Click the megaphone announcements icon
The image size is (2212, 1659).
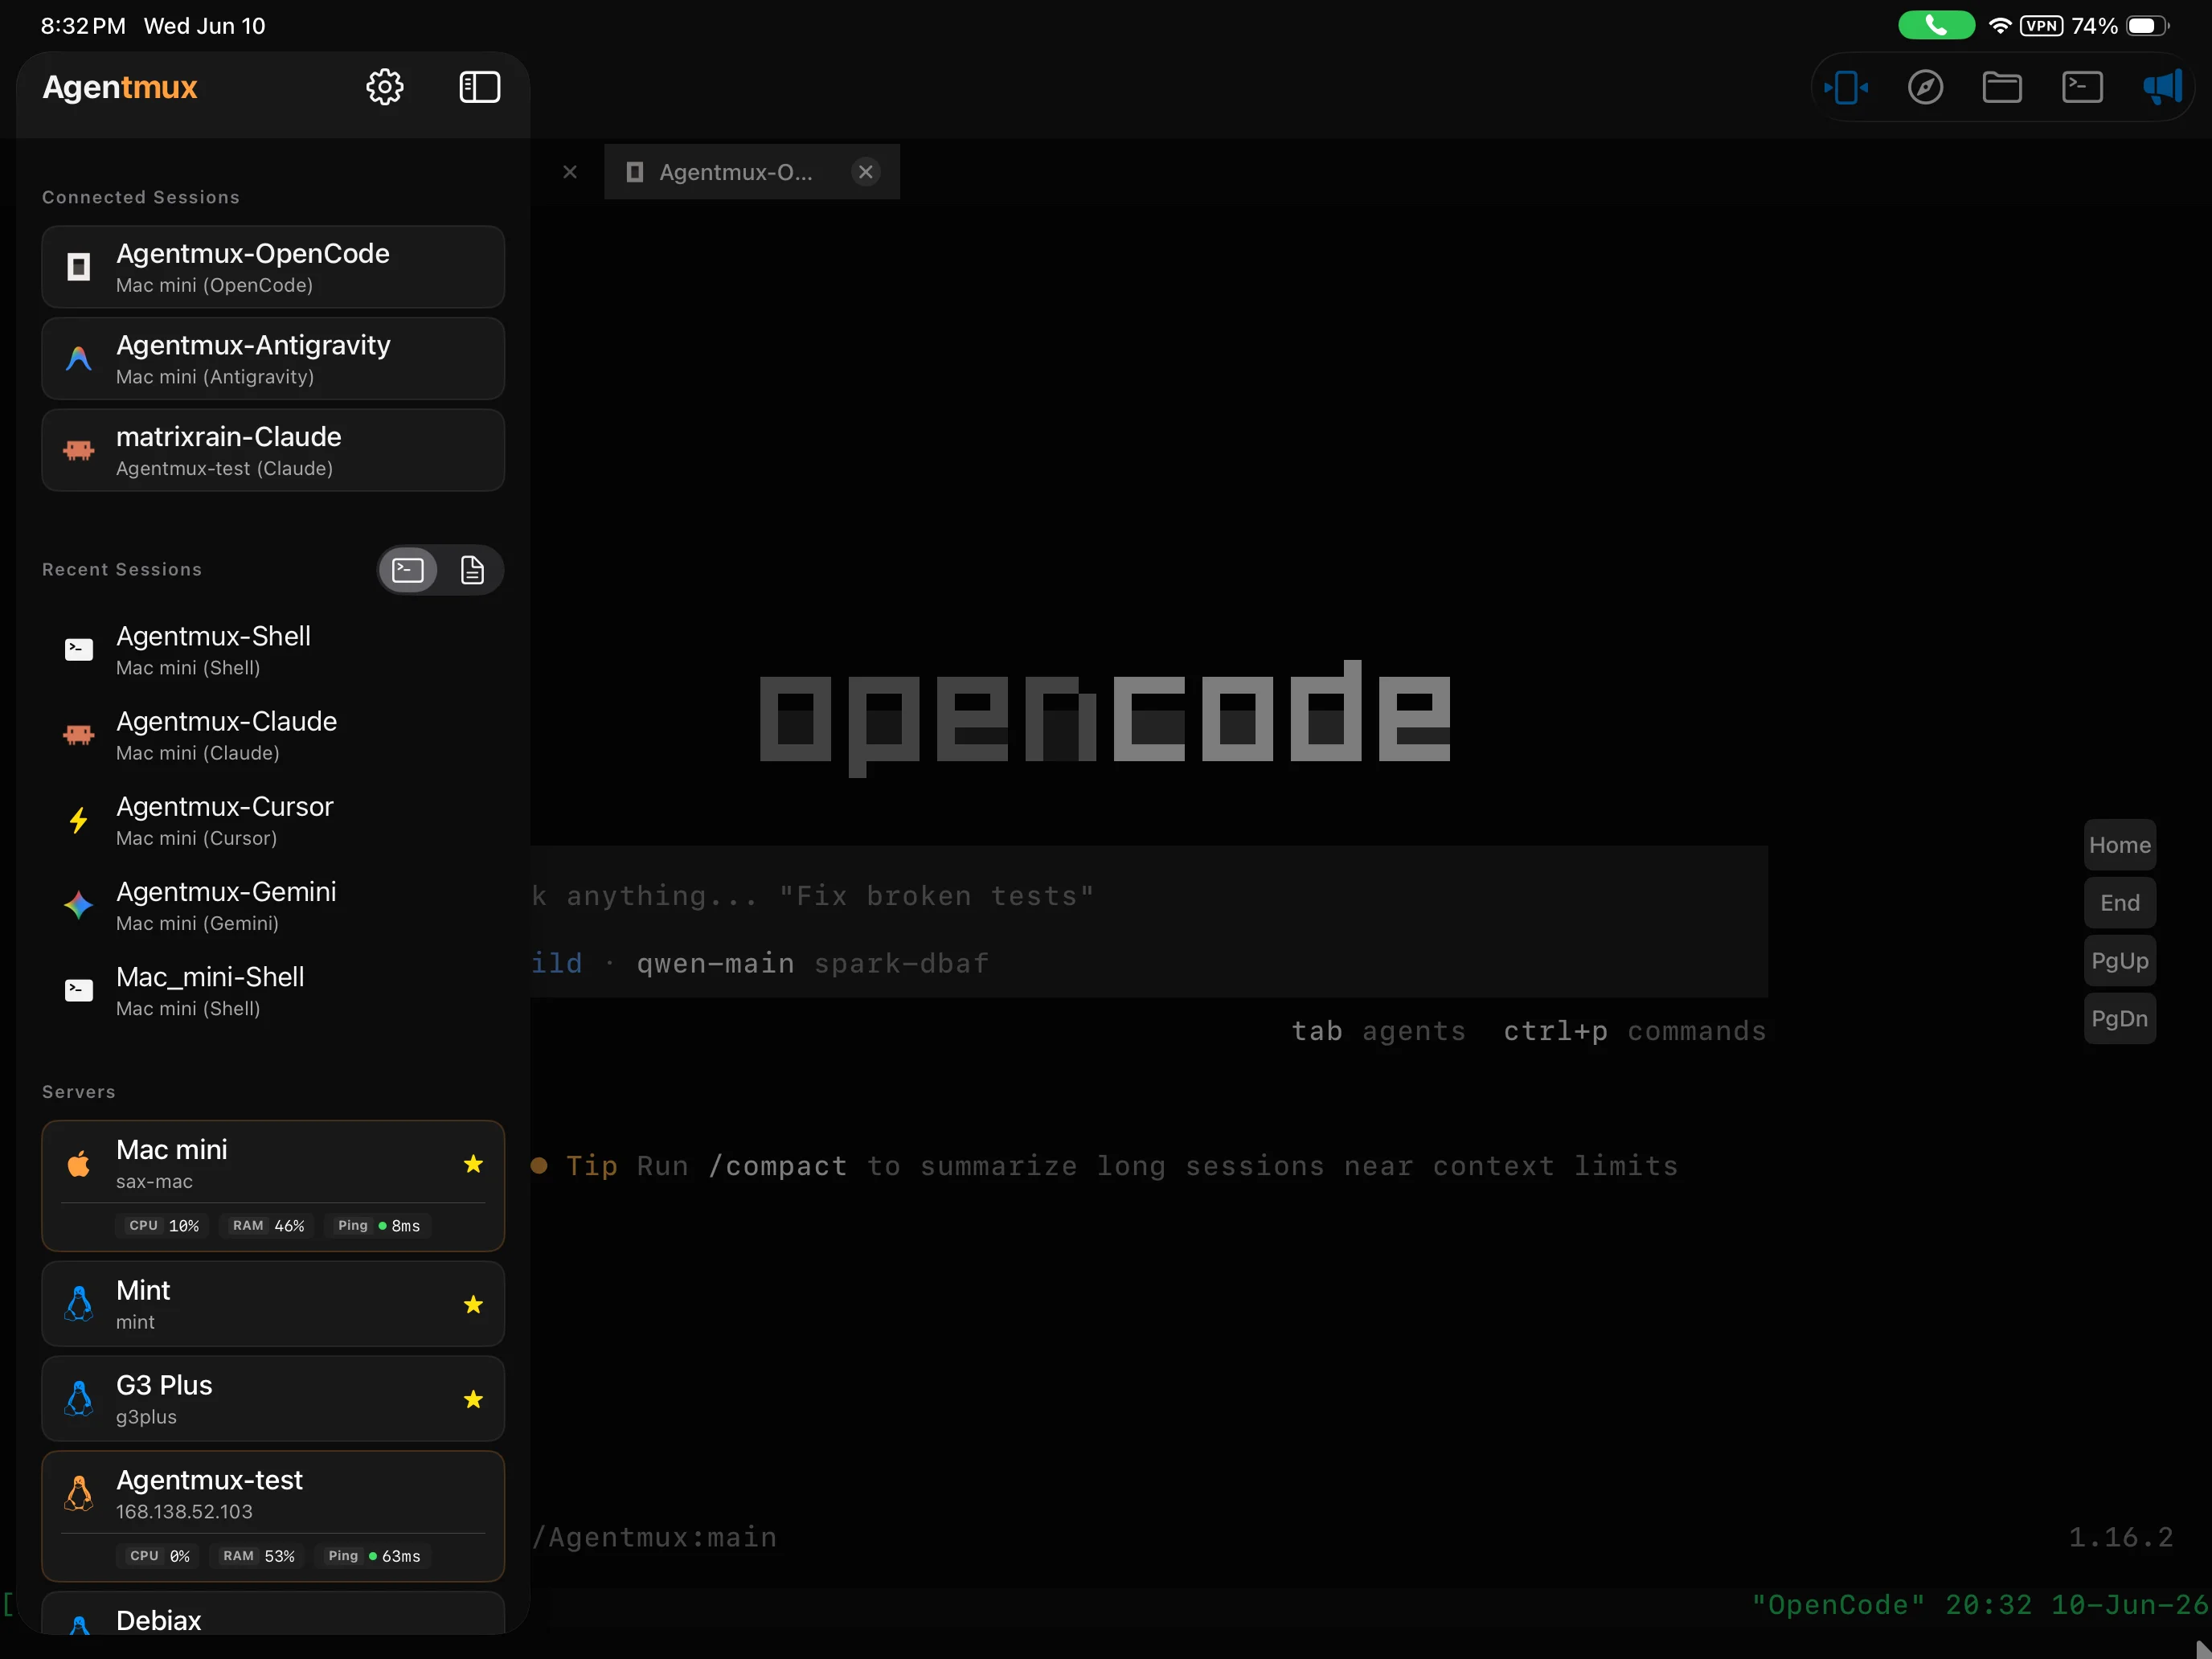coord(2162,87)
